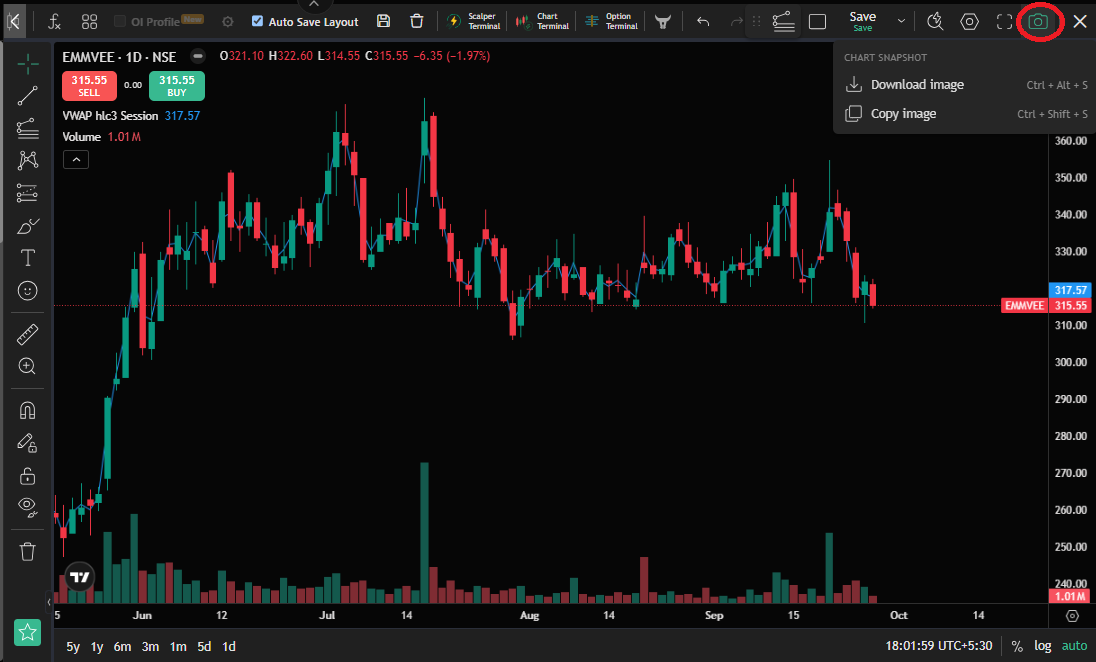Toggle auto scale mode
The image size is (1096, 662).
pos(1074,646)
